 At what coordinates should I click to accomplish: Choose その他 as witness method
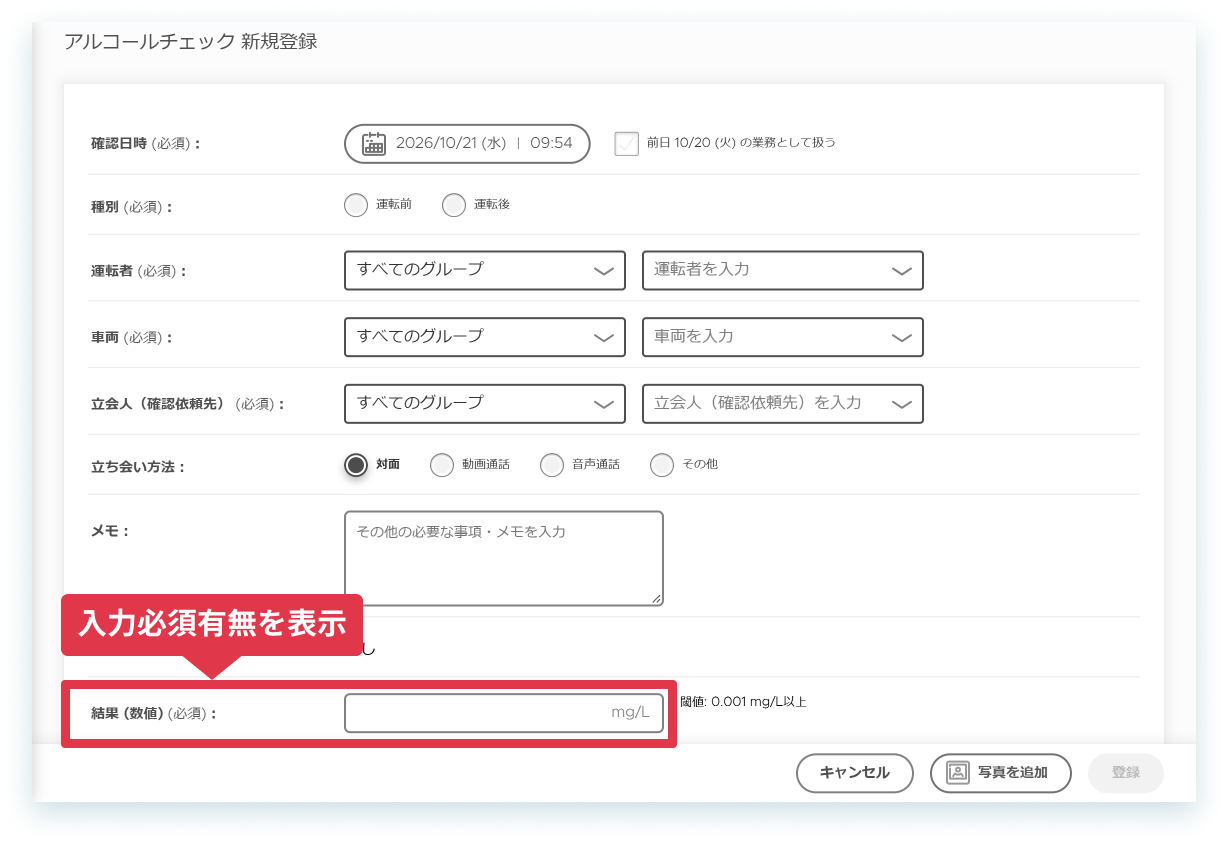tap(662, 465)
